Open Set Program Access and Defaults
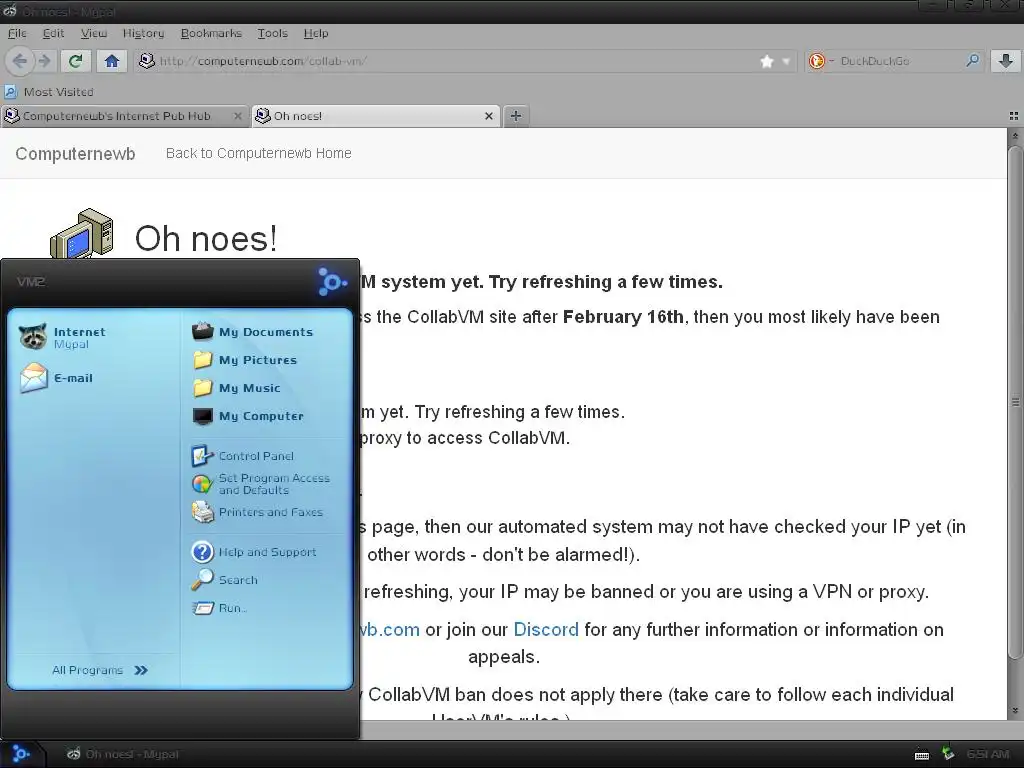Image resolution: width=1024 pixels, height=768 pixels. (261, 484)
